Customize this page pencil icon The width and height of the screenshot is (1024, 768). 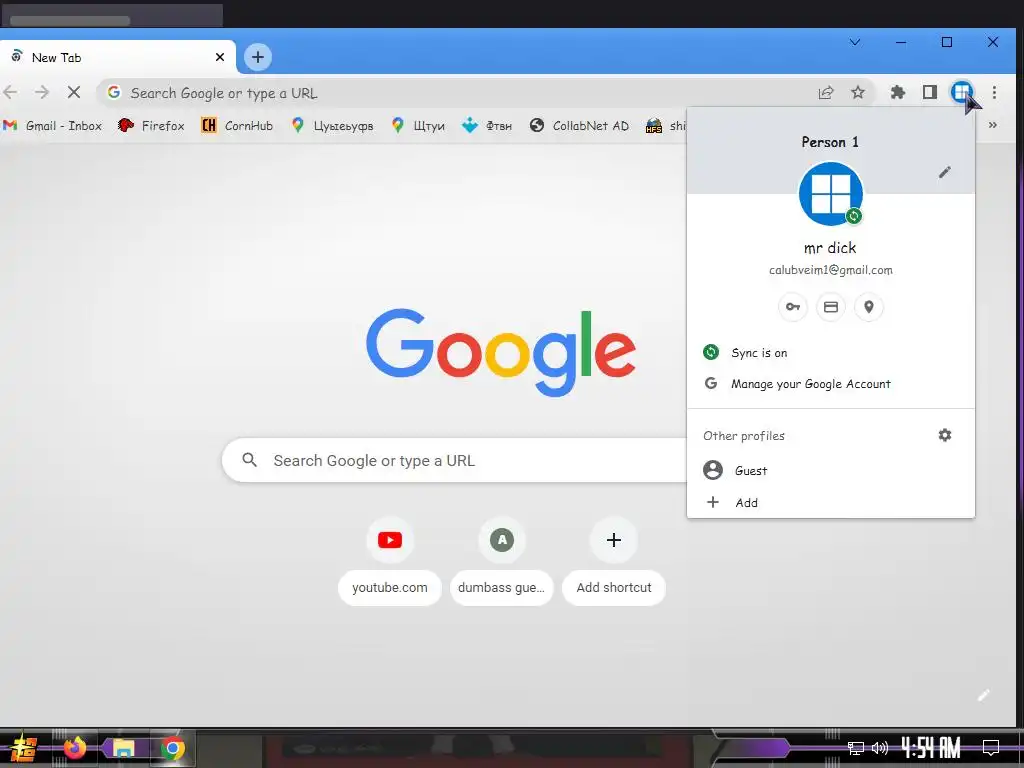click(x=984, y=696)
